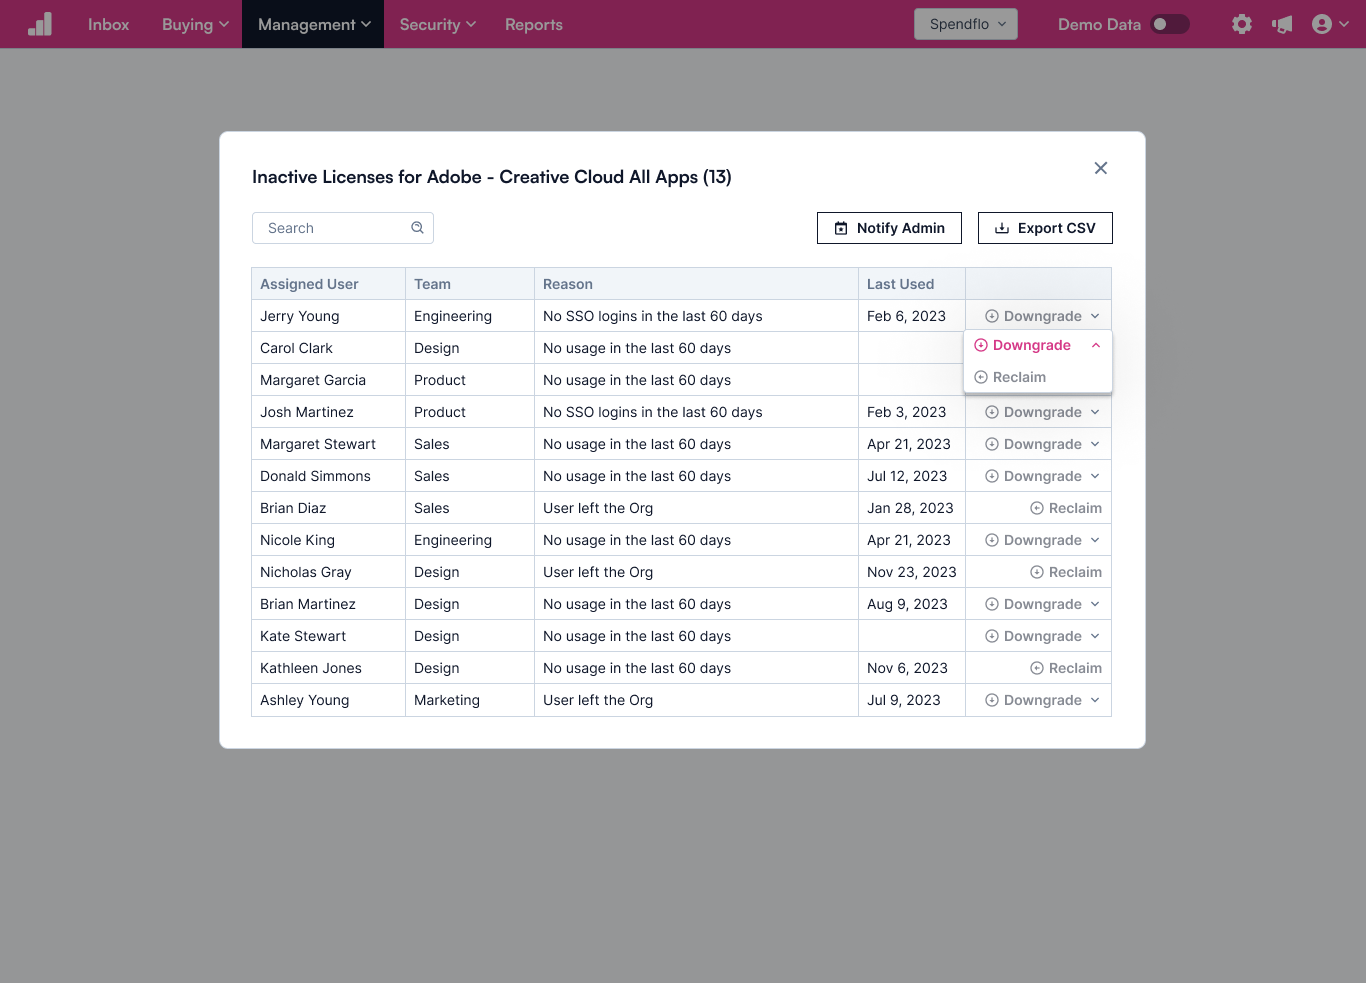Click the Inactive Licenses dialog title
Image resolution: width=1366 pixels, height=983 pixels.
point(492,177)
